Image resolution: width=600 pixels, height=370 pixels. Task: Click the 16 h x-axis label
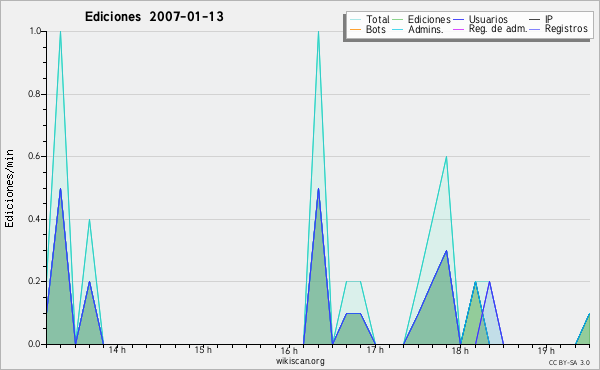tap(289, 350)
